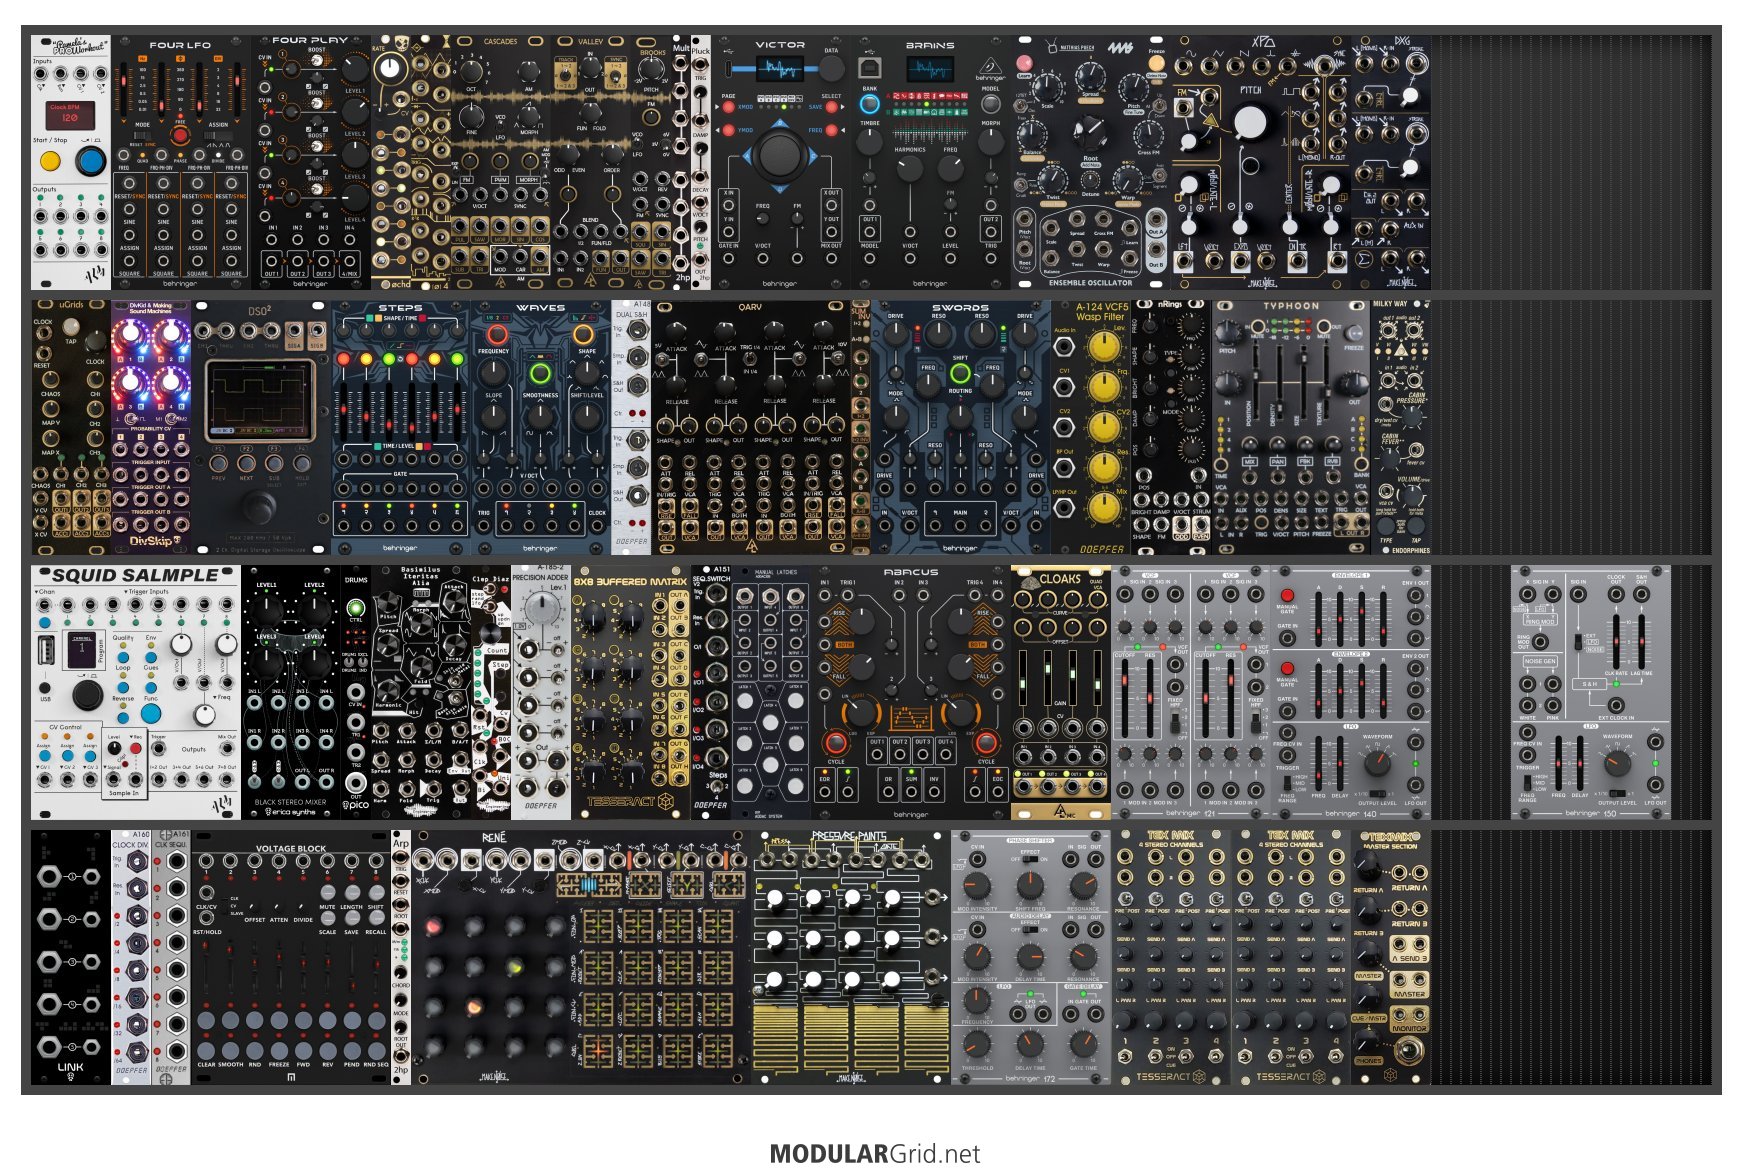Select the DXG module
The image size is (1752, 1175).
(1391, 163)
